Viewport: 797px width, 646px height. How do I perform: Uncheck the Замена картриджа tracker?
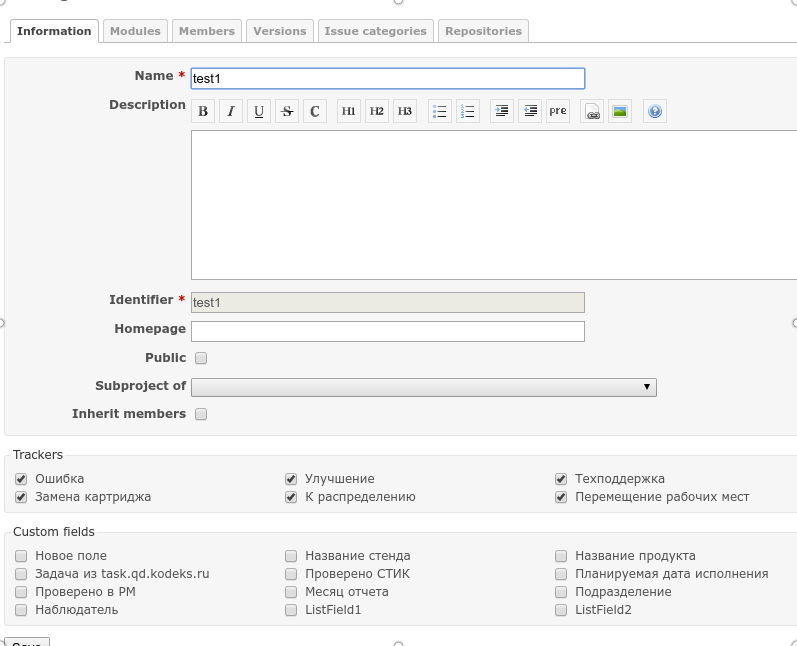click(x=21, y=497)
